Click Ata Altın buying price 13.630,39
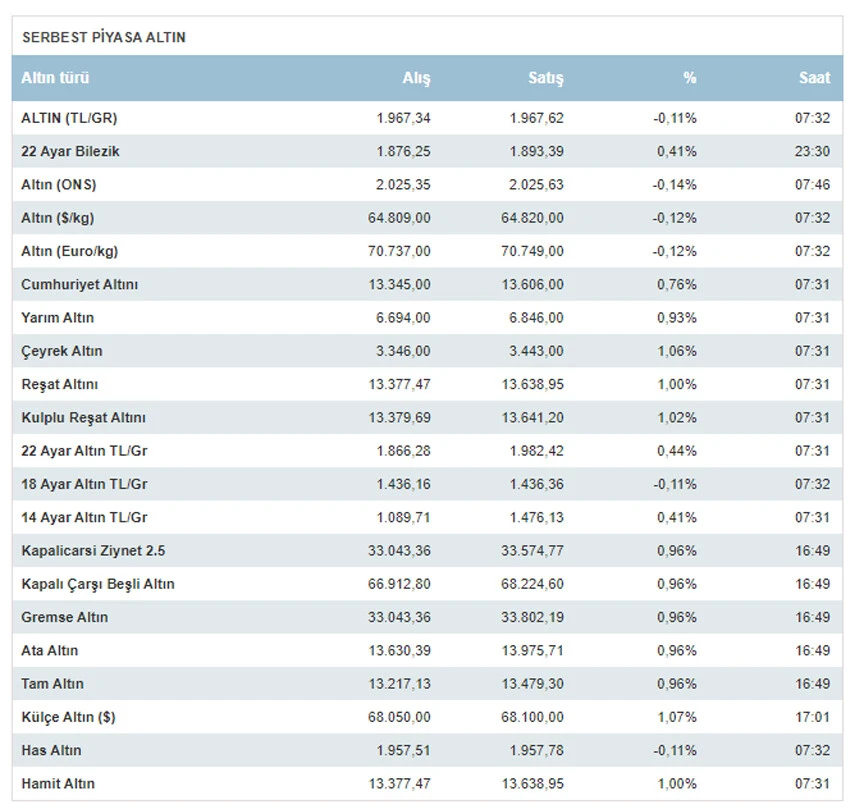The height and width of the screenshot is (808, 850). click(x=399, y=651)
